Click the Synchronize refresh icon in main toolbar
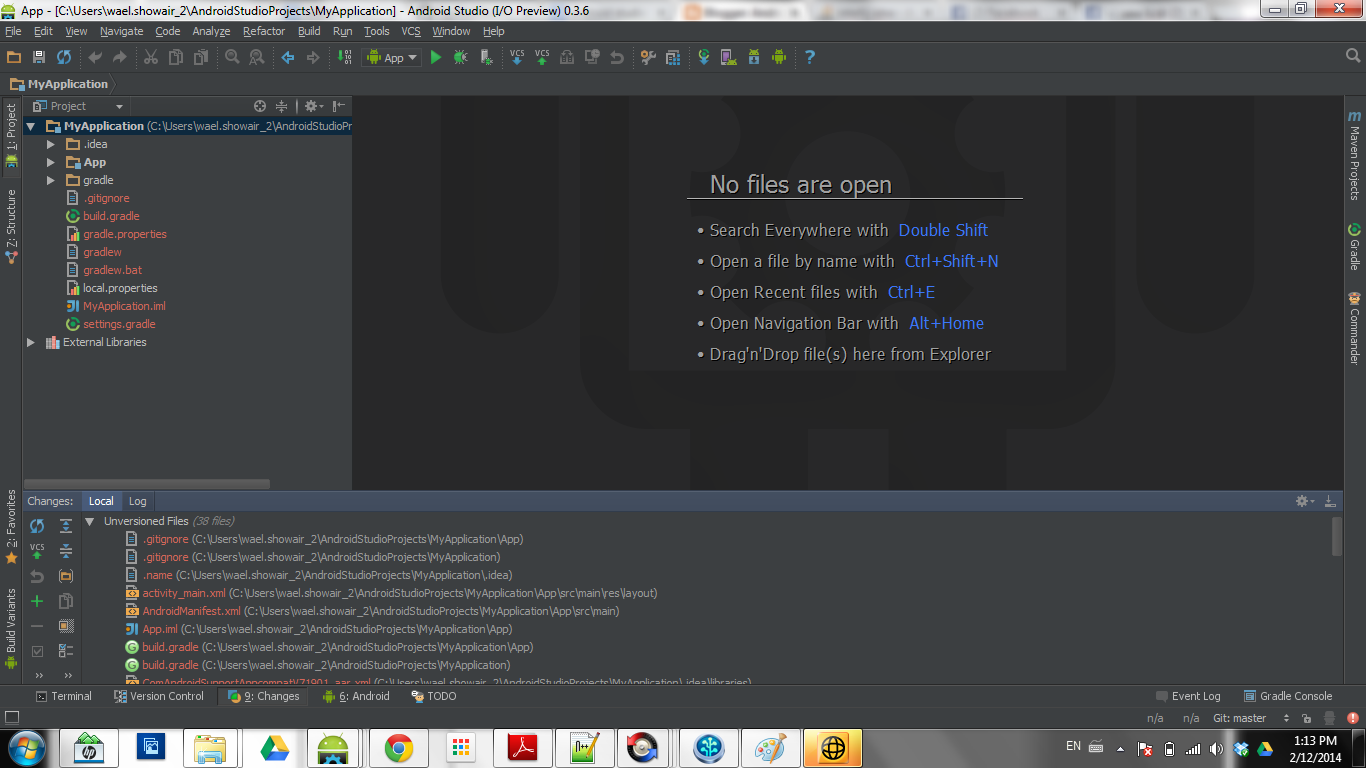The width and height of the screenshot is (1366, 768). coord(64,57)
